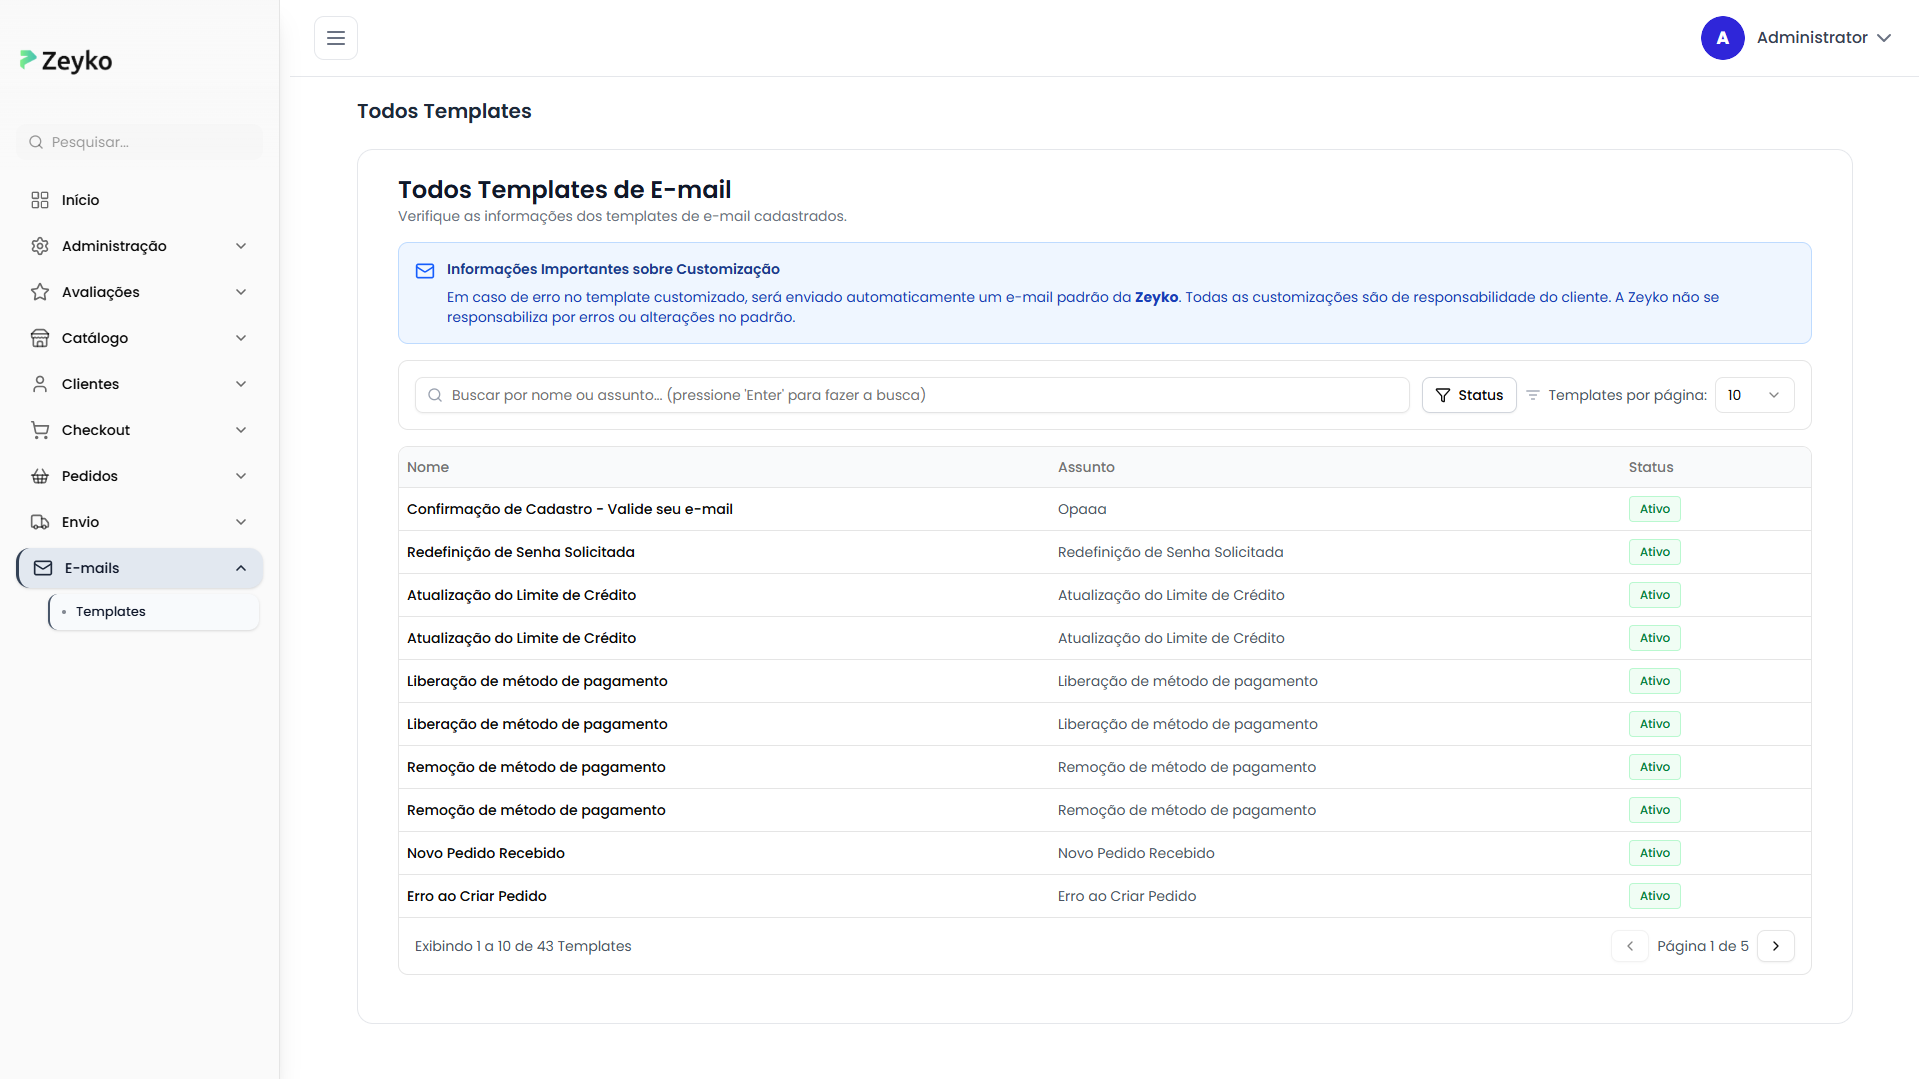
Task: Open the Templates submenu entry
Action: pyautogui.click(x=111, y=611)
